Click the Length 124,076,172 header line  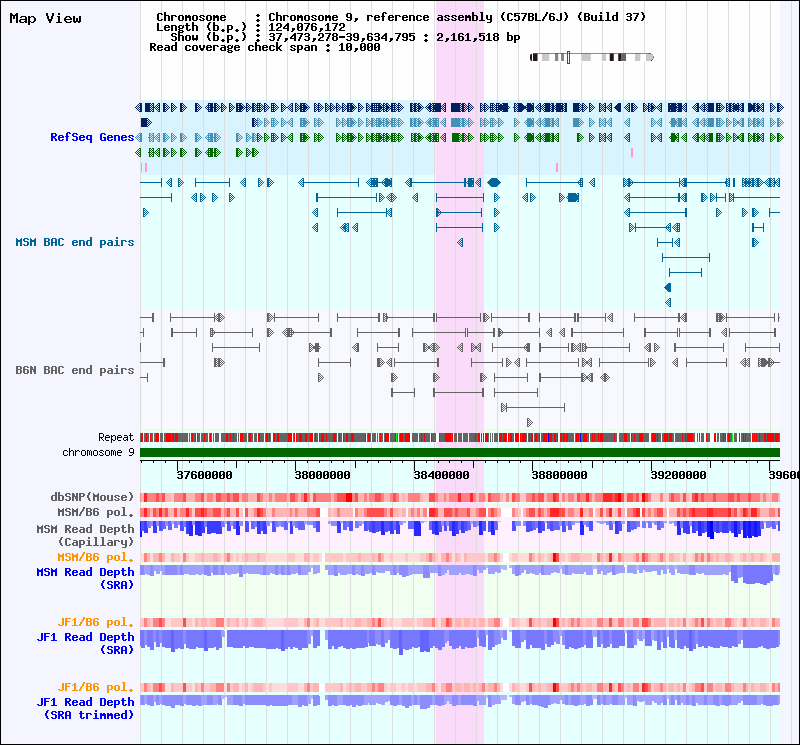pos(251,27)
